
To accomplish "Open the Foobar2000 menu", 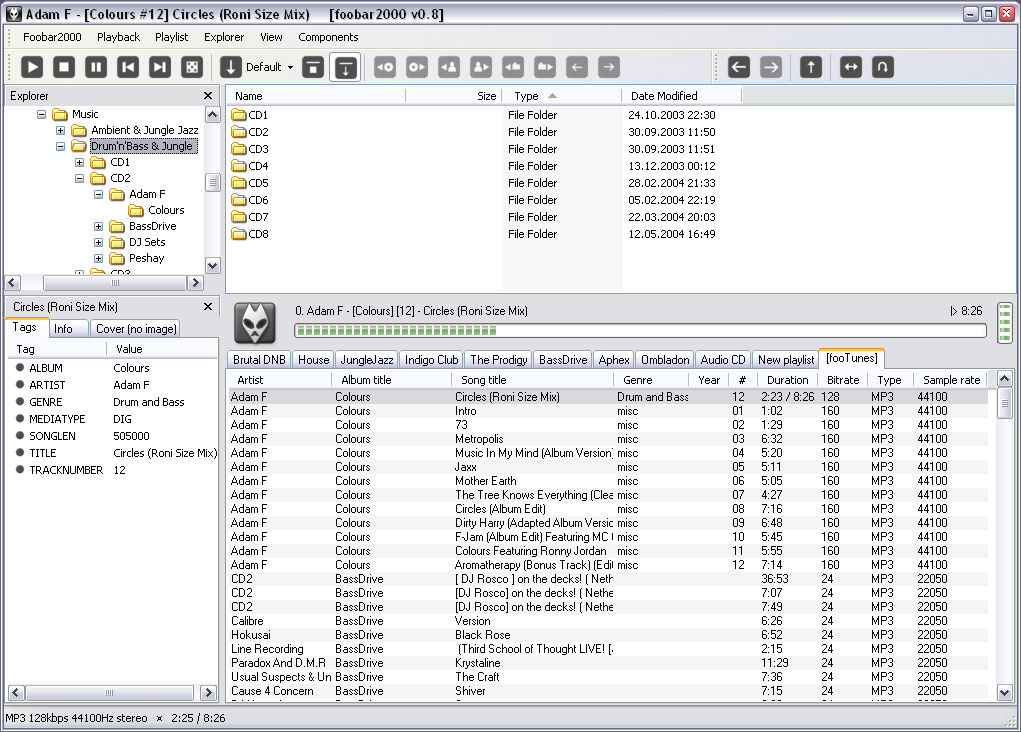I will (x=52, y=37).
